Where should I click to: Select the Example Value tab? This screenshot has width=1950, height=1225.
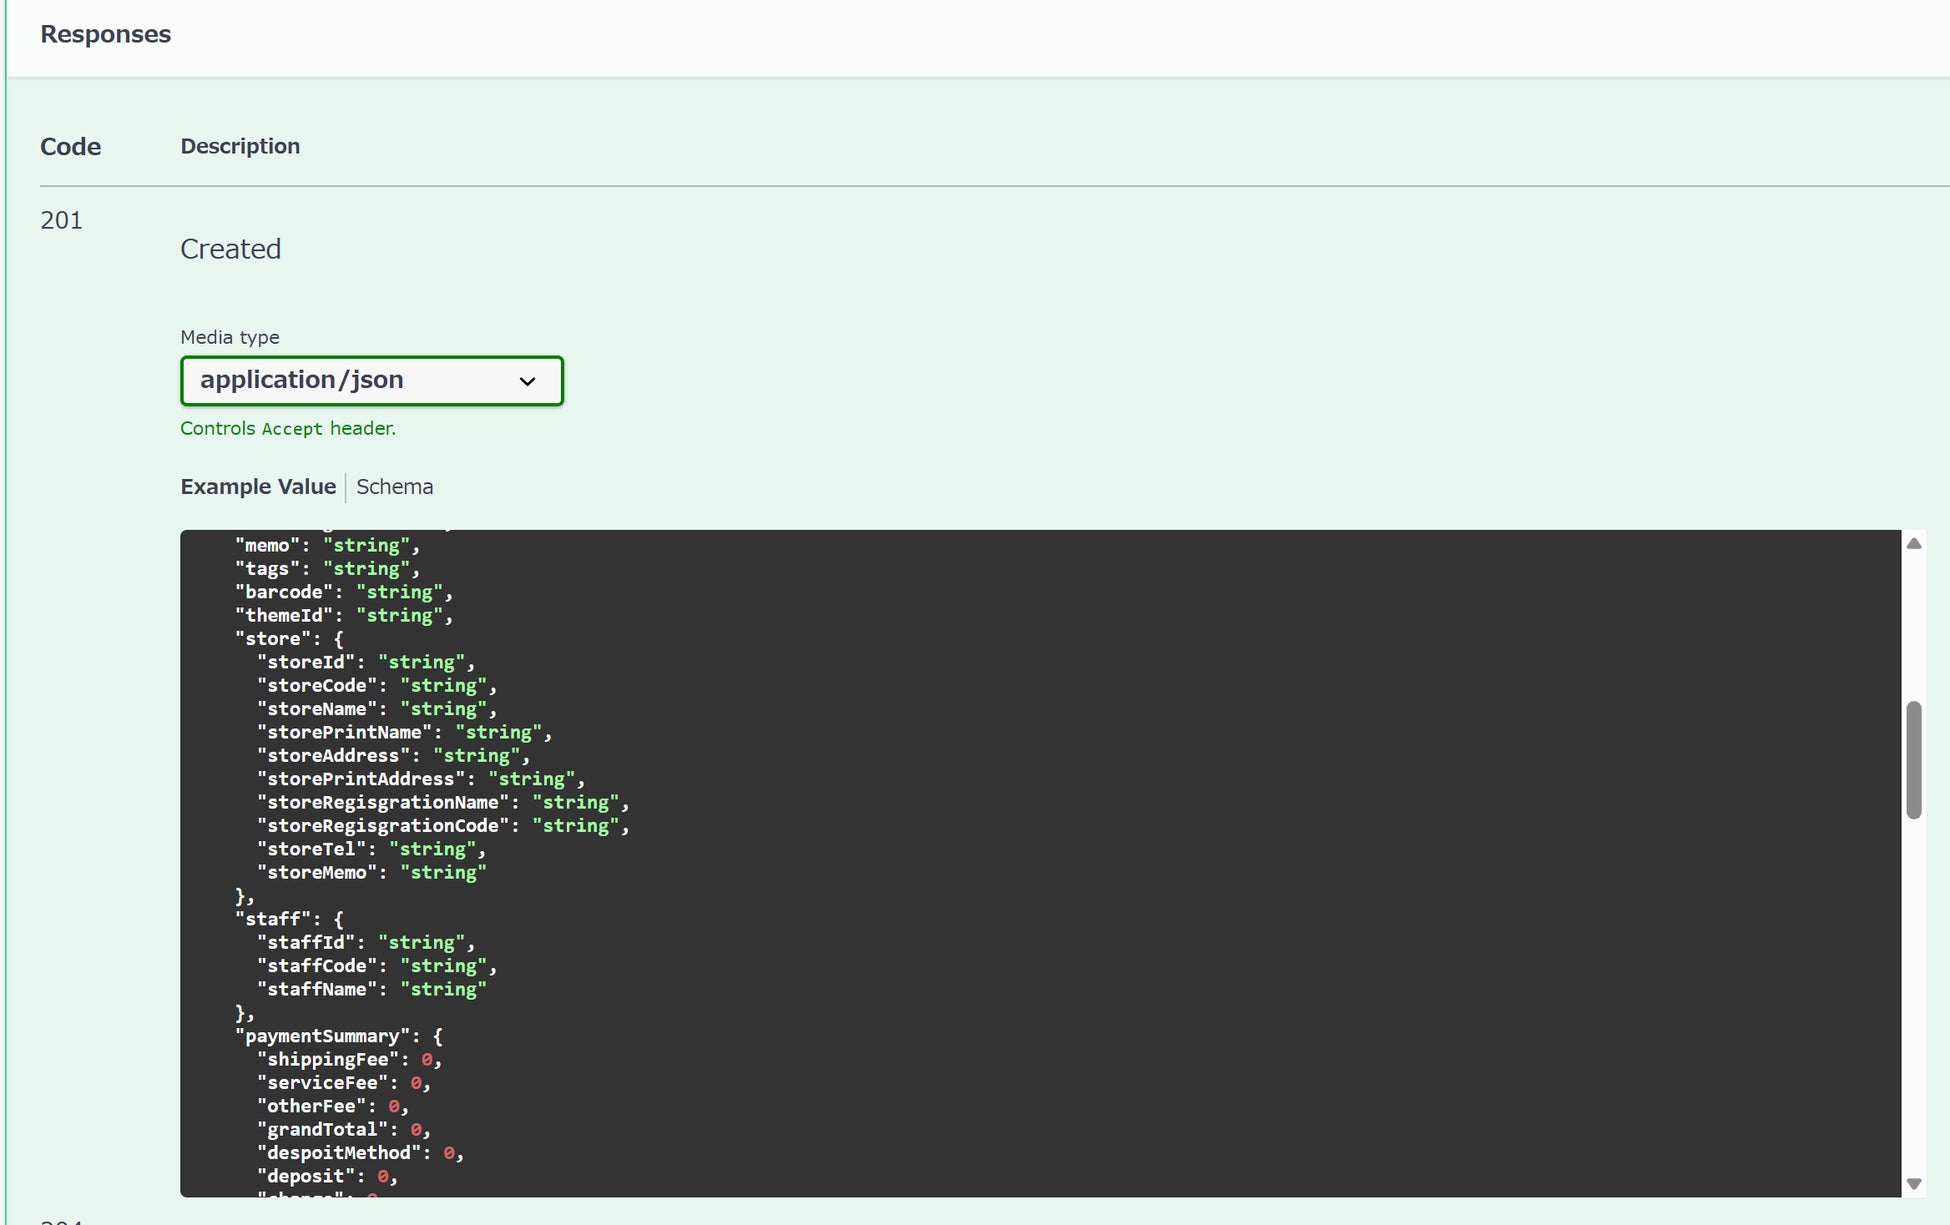pyautogui.click(x=258, y=487)
